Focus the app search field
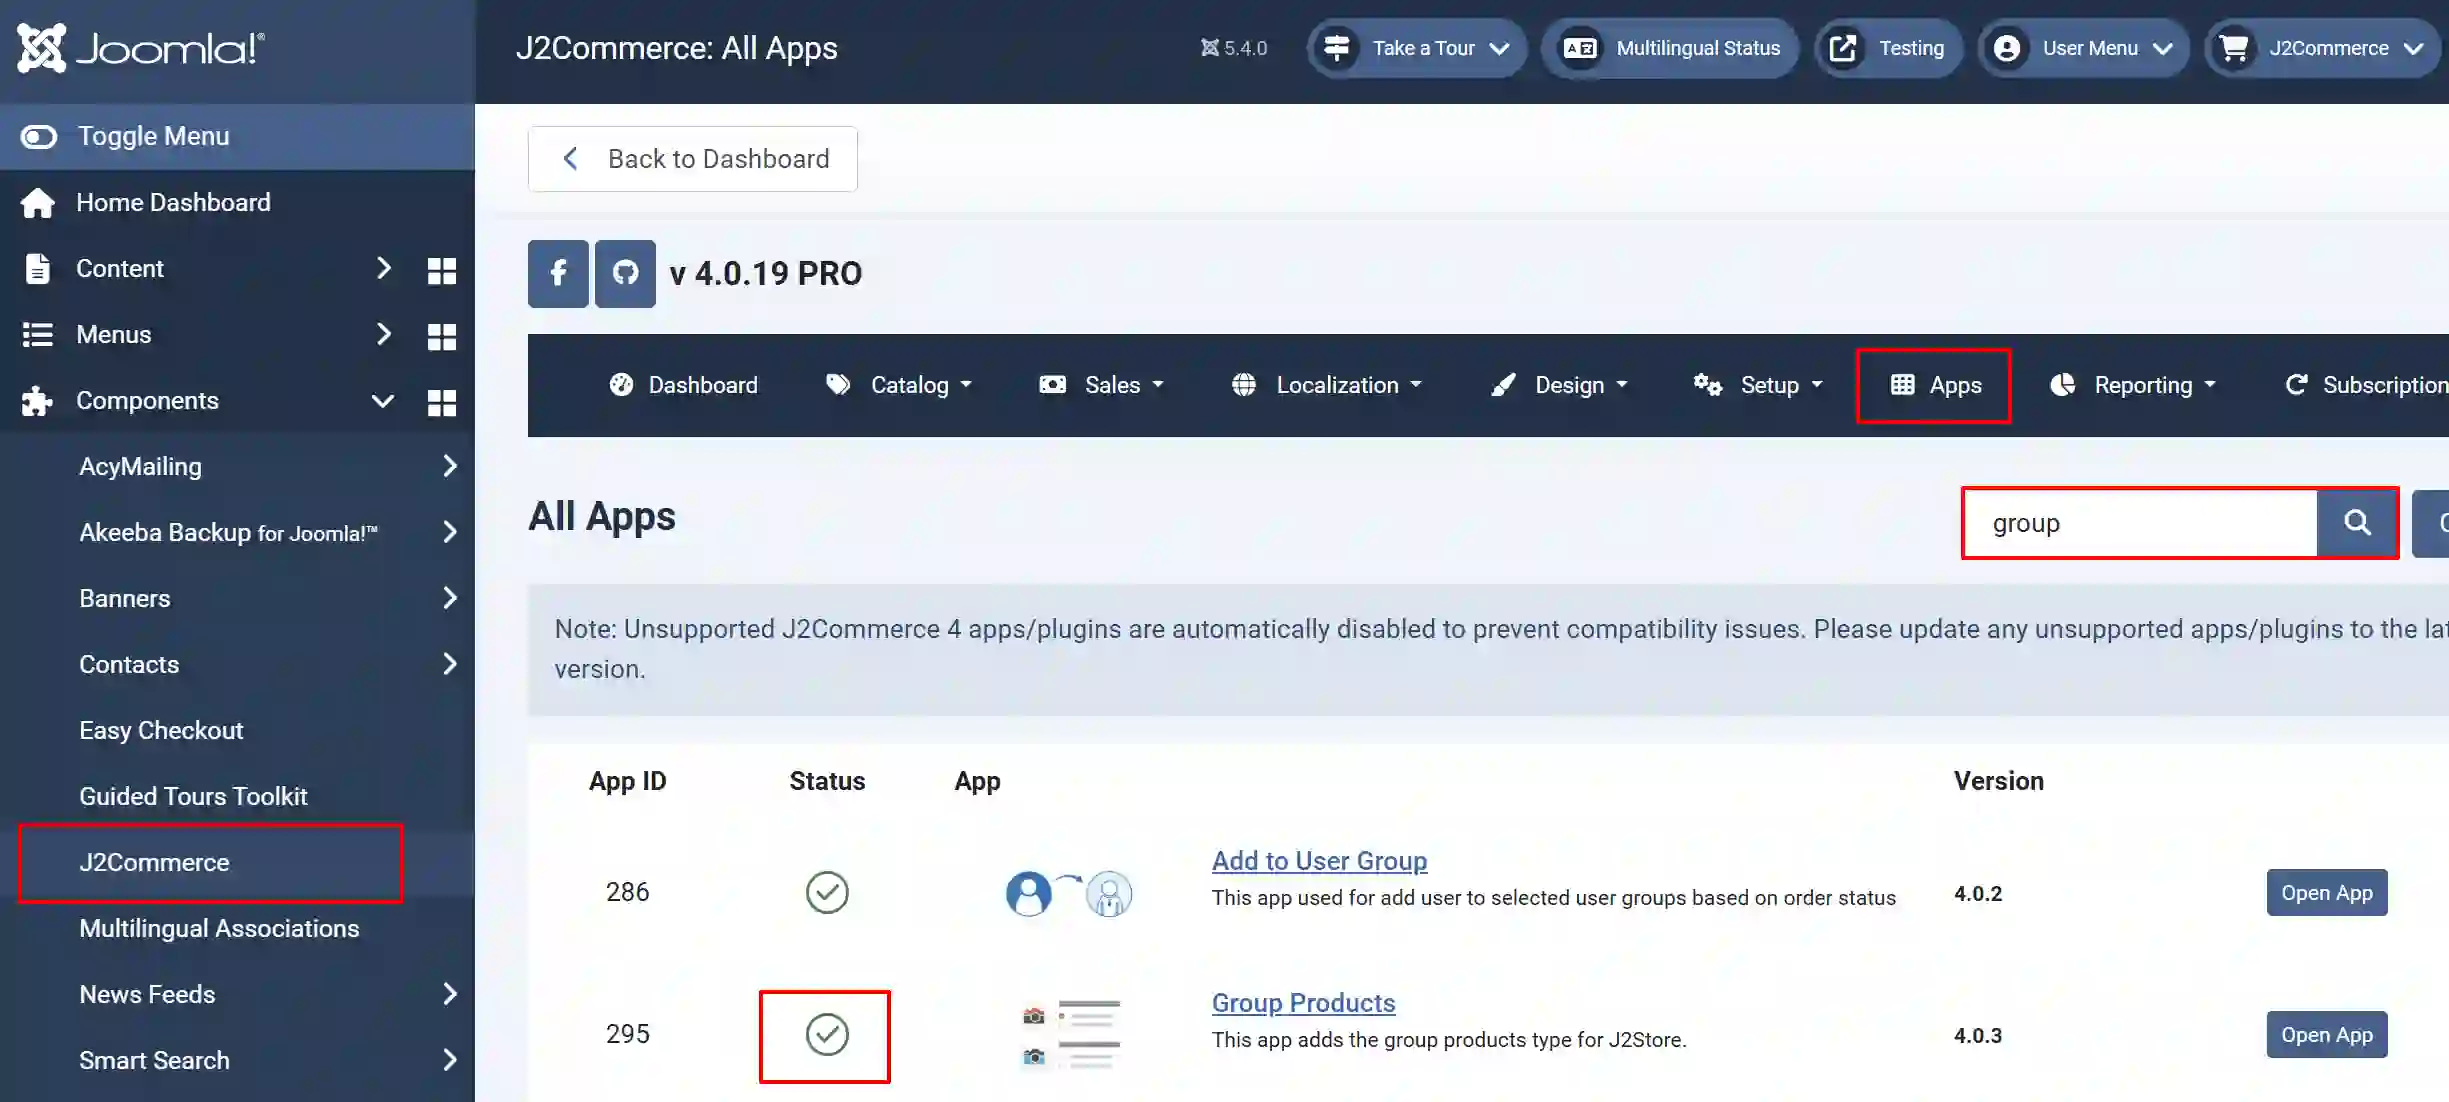The width and height of the screenshot is (2449, 1102). pyautogui.click(x=2141, y=523)
